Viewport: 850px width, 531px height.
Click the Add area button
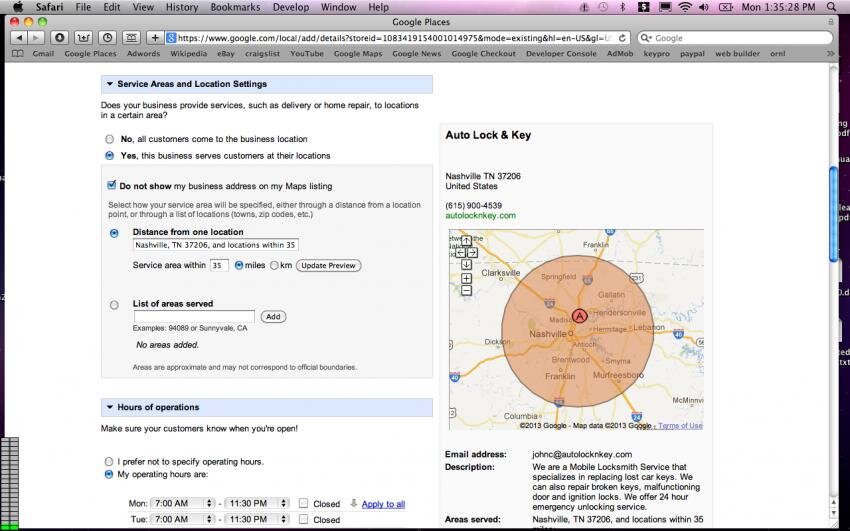[273, 316]
